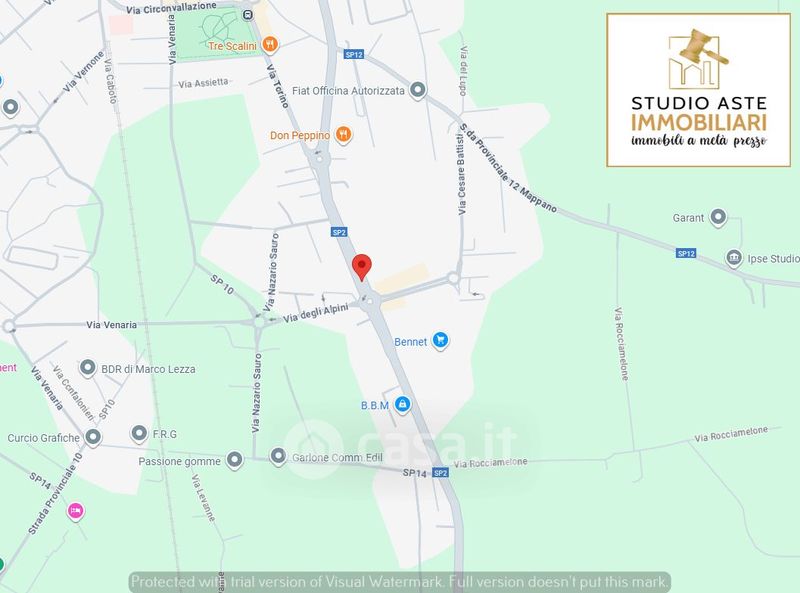Open the Garant place marker

pyautogui.click(x=718, y=217)
